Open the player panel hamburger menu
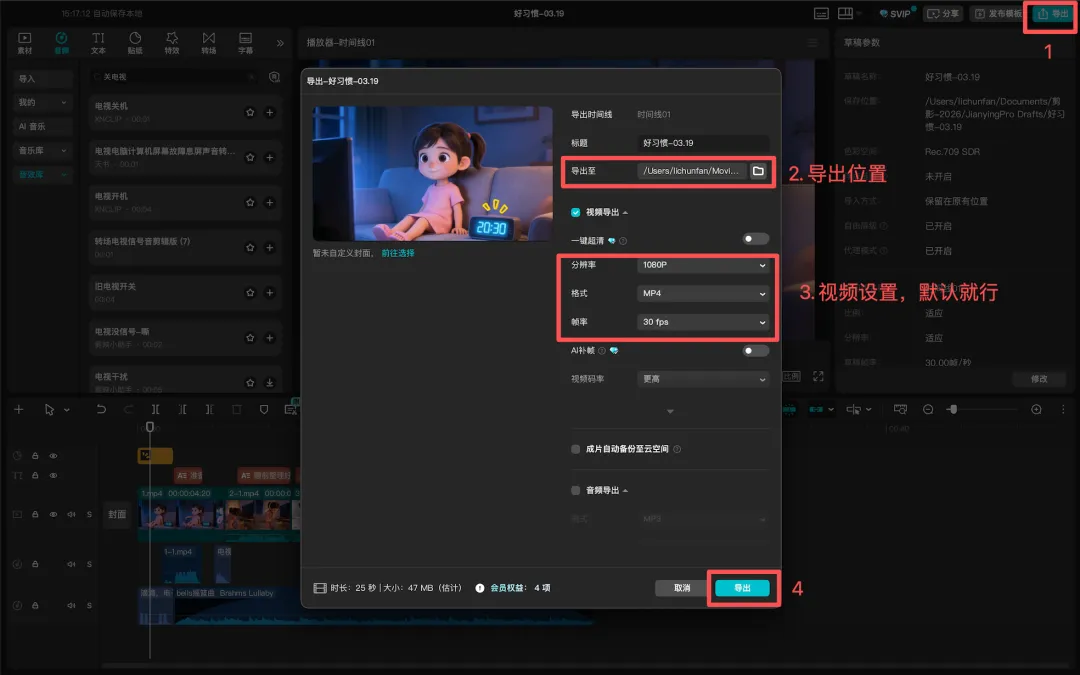The width and height of the screenshot is (1080, 675). (x=813, y=43)
